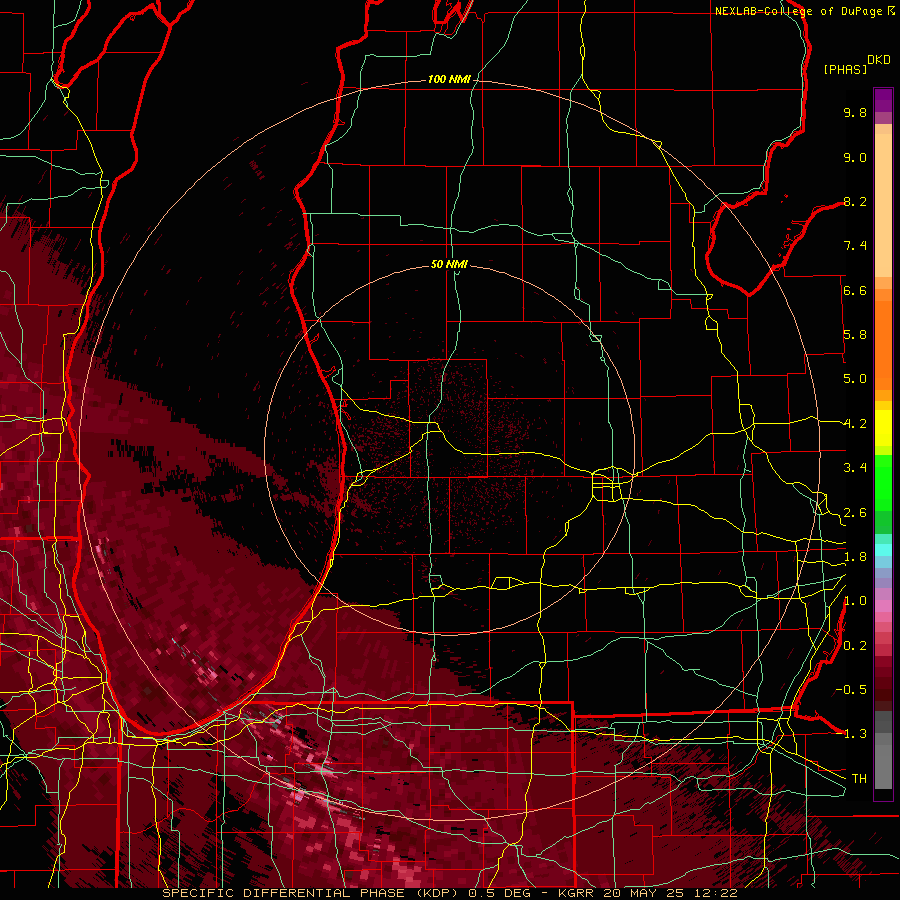Click the 9.8 value on color scale
This screenshot has height=900, width=900.
click(x=855, y=112)
